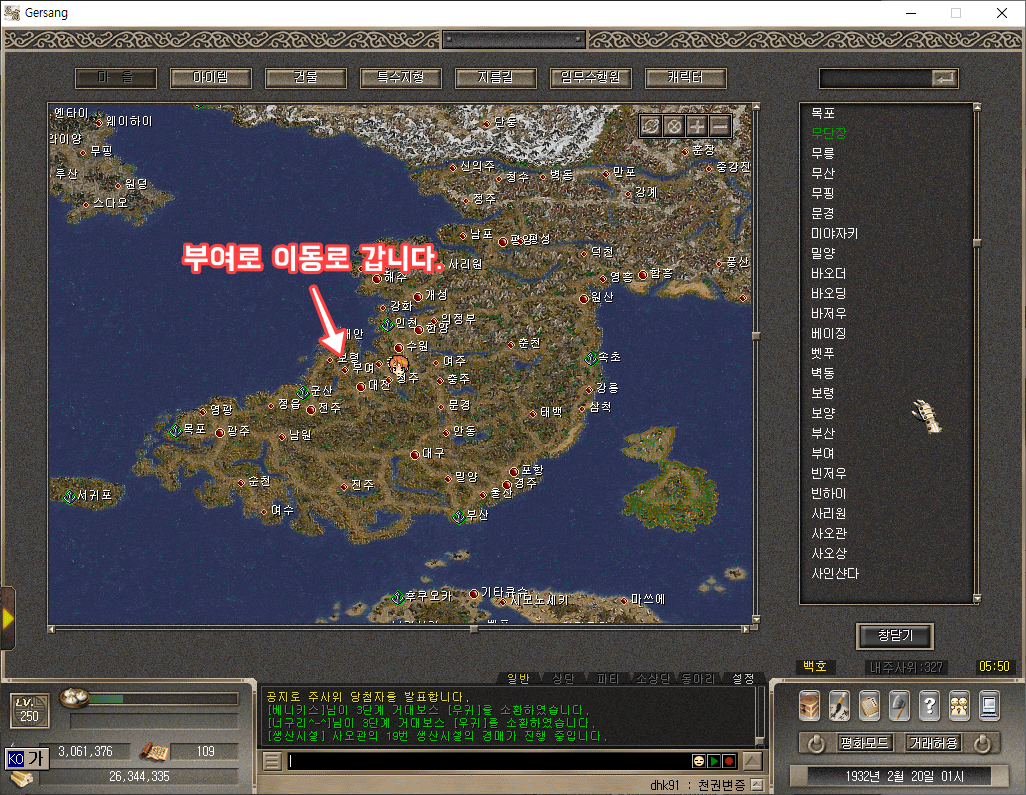Click the emoticon smiley icon in chat bar
The width and height of the screenshot is (1026, 795).
pyautogui.click(x=699, y=761)
